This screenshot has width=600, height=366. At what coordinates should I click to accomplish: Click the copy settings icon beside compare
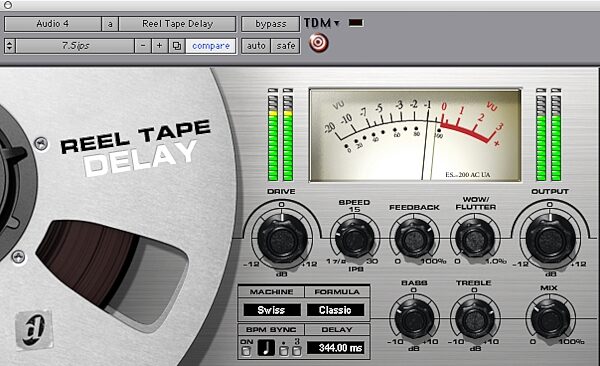(x=176, y=46)
